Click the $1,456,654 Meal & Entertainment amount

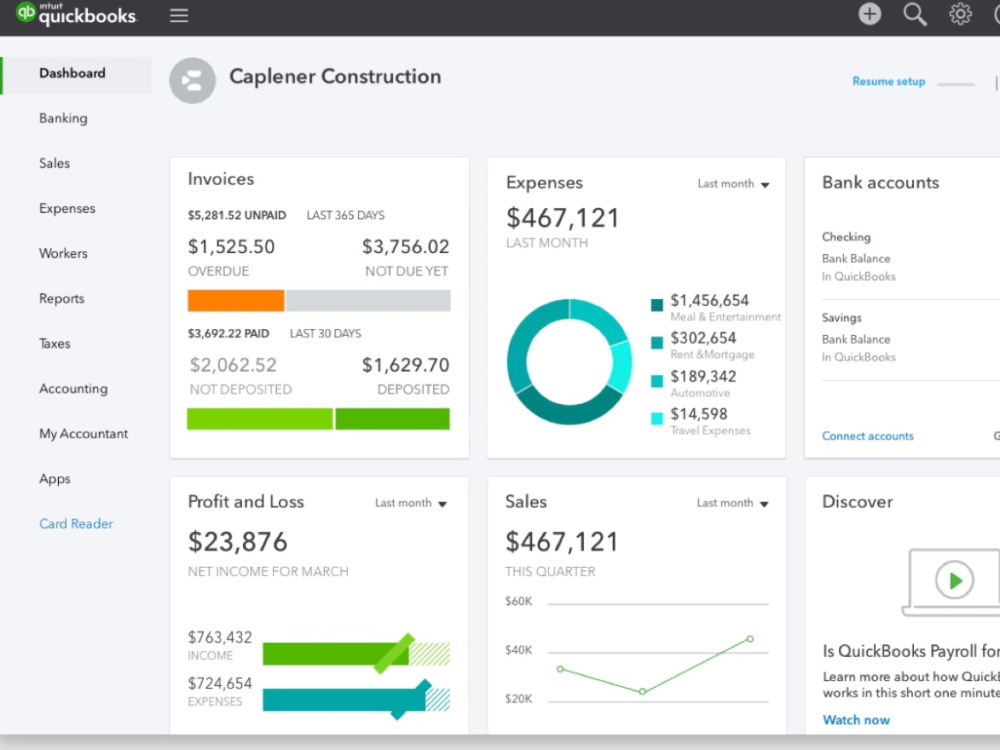709,300
